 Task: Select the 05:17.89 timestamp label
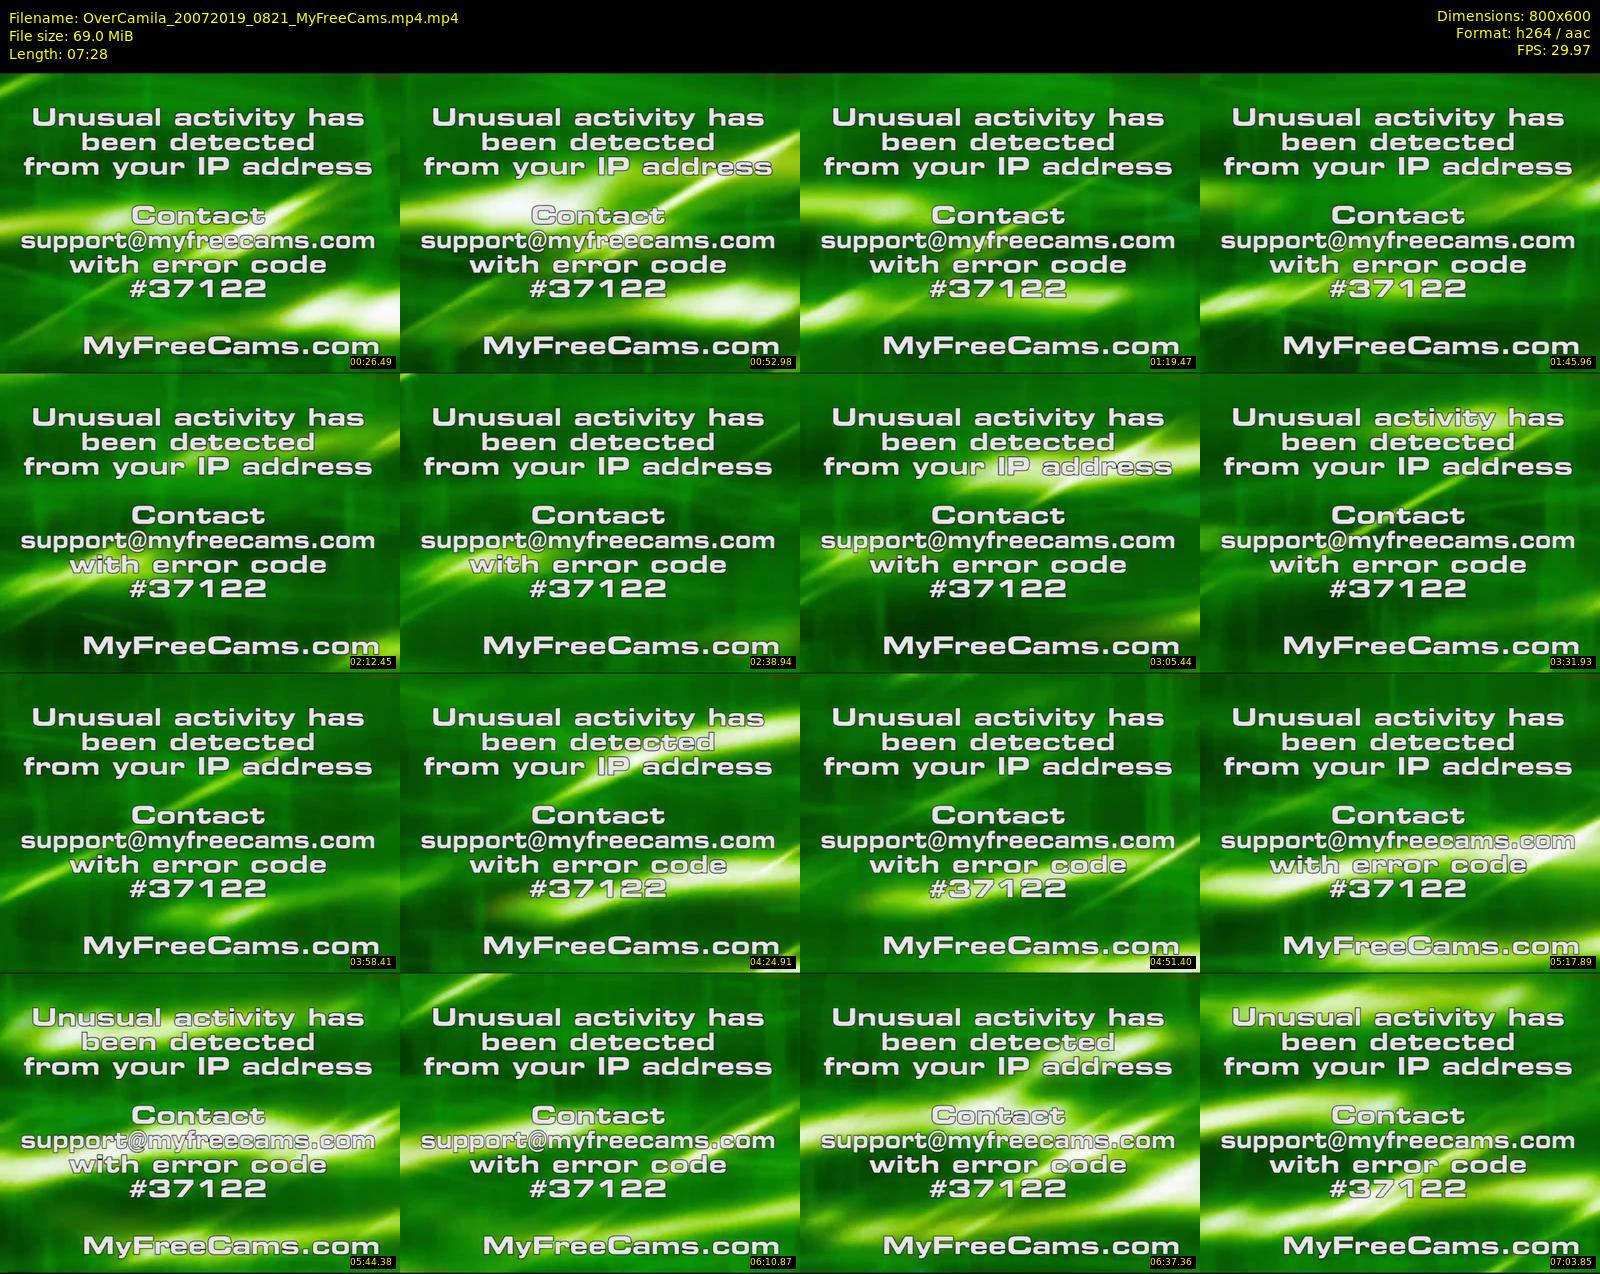point(1572,962)
